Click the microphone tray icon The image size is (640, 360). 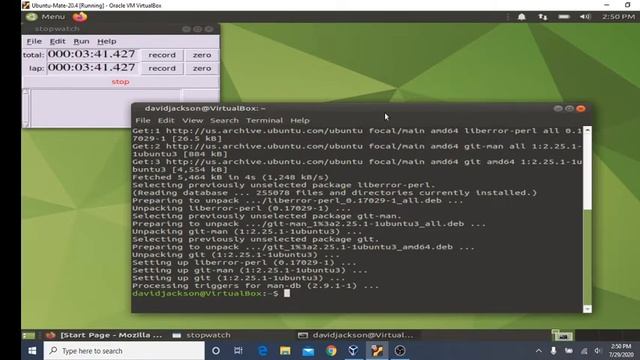(553, 351)
